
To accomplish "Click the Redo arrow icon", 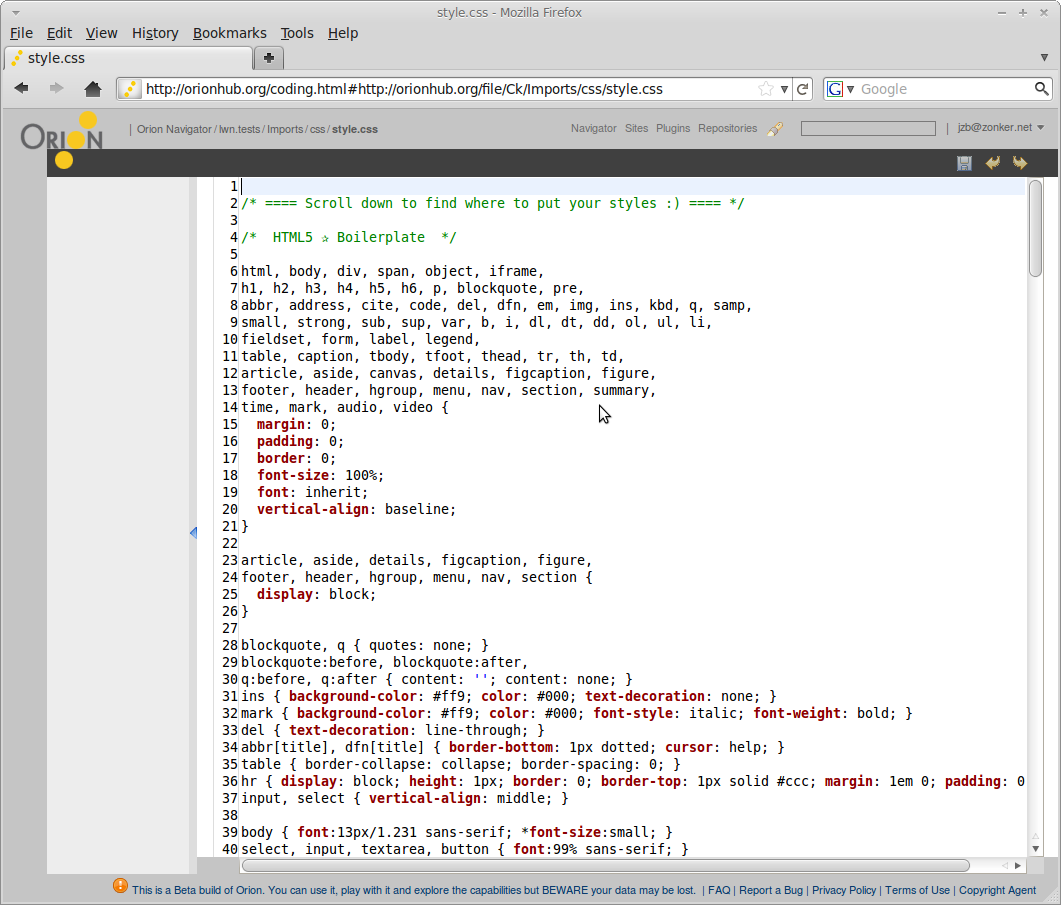I will click(x=1020, y=163).
